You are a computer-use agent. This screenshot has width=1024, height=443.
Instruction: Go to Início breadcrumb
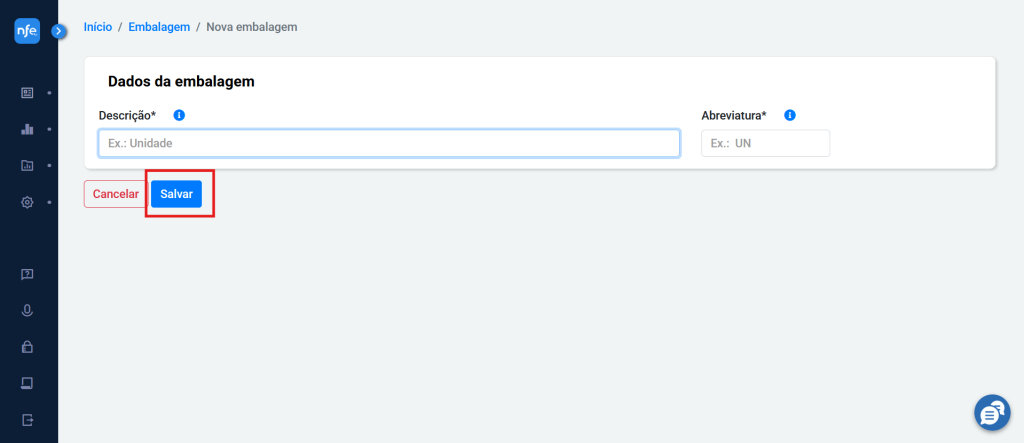click(98, 27)
